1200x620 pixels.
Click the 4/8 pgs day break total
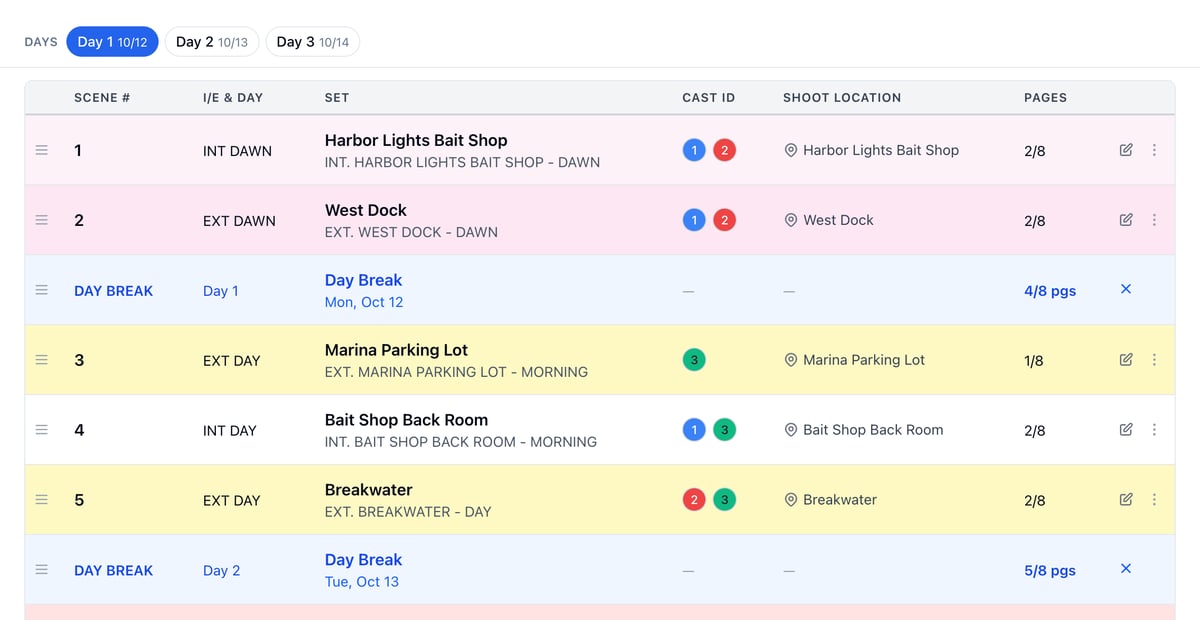click(x=1050, y=291)
